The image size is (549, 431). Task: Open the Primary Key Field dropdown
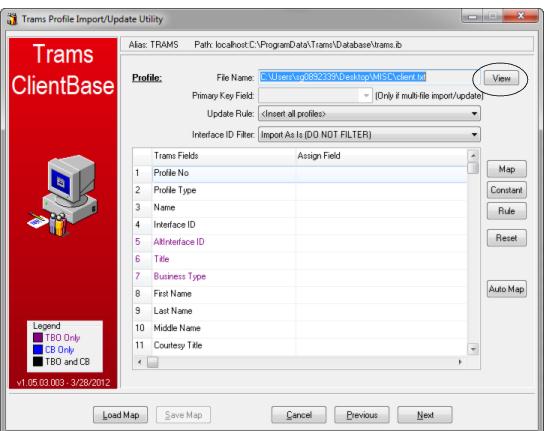[315, 95]
